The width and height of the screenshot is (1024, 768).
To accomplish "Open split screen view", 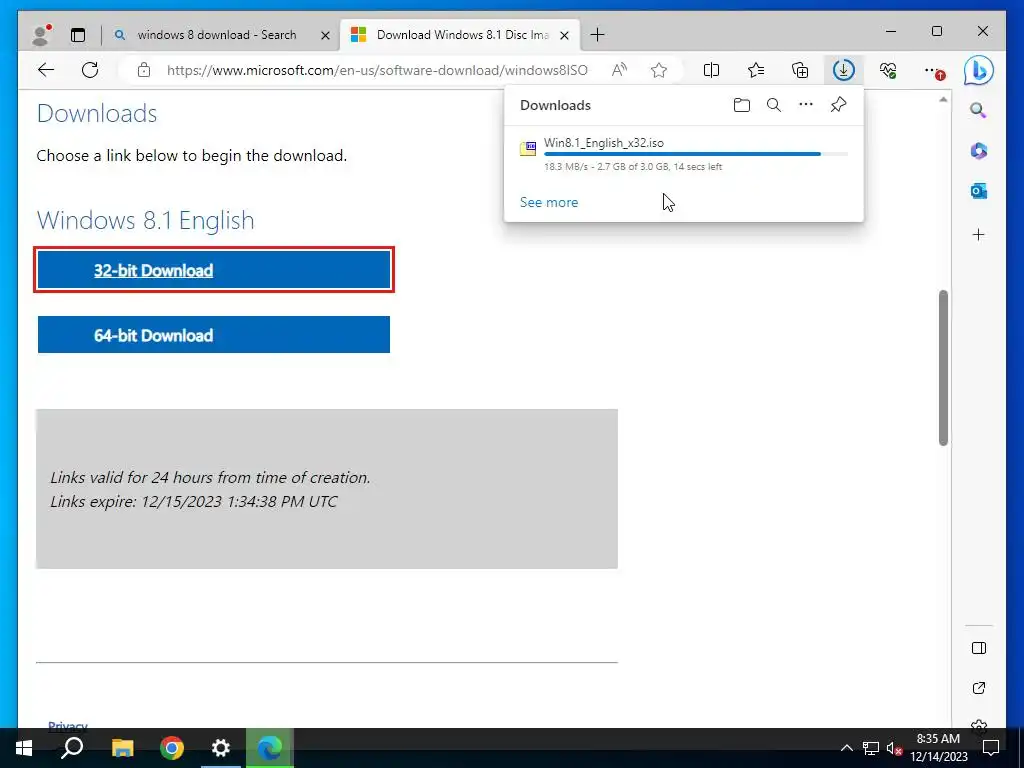I will [x=711, y=70].
